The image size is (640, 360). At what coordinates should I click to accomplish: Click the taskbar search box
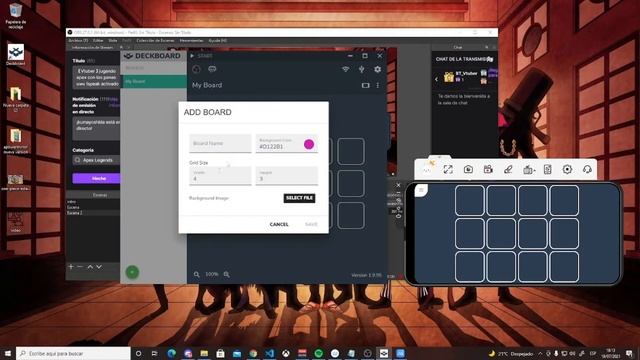(73, 353)
